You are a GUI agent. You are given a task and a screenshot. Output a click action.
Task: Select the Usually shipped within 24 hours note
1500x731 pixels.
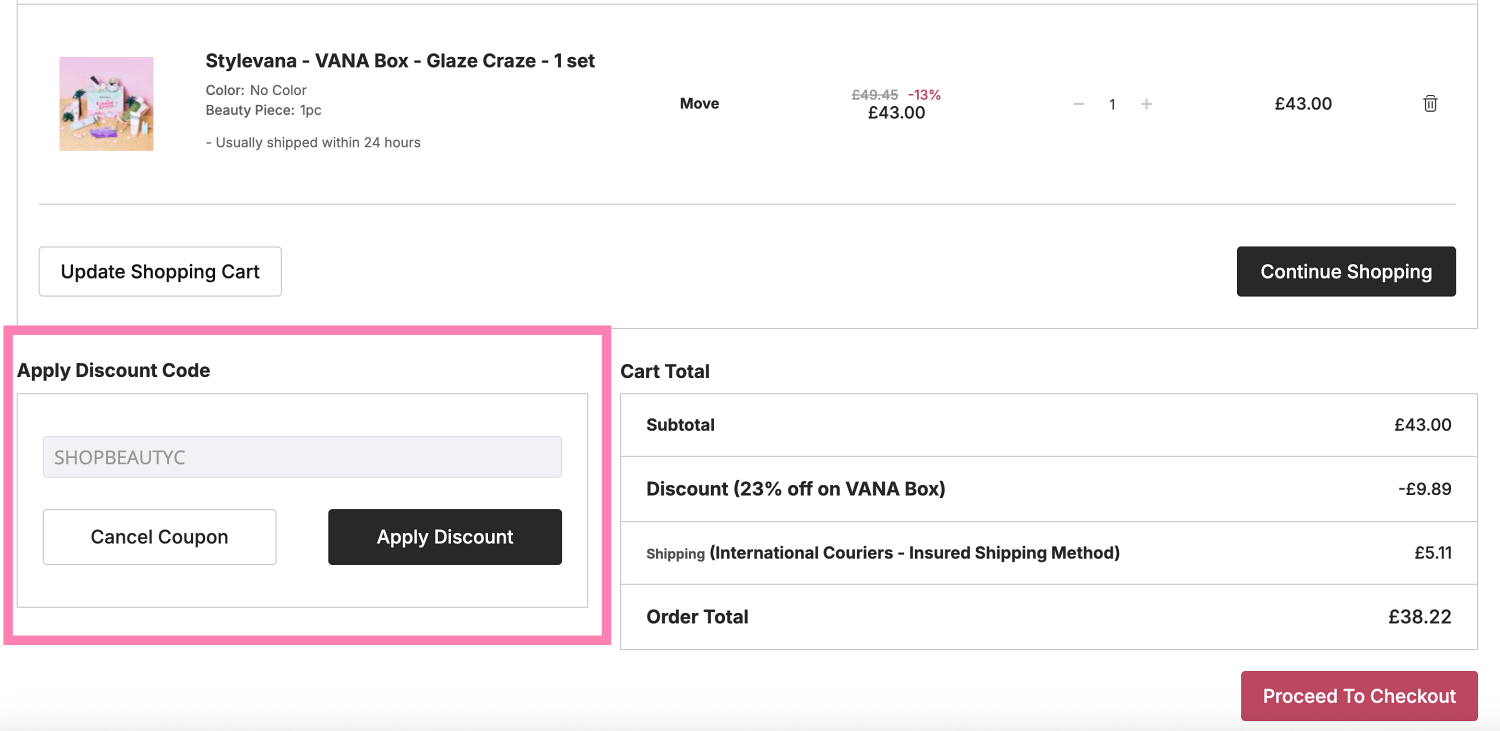[x=313, y=143]
